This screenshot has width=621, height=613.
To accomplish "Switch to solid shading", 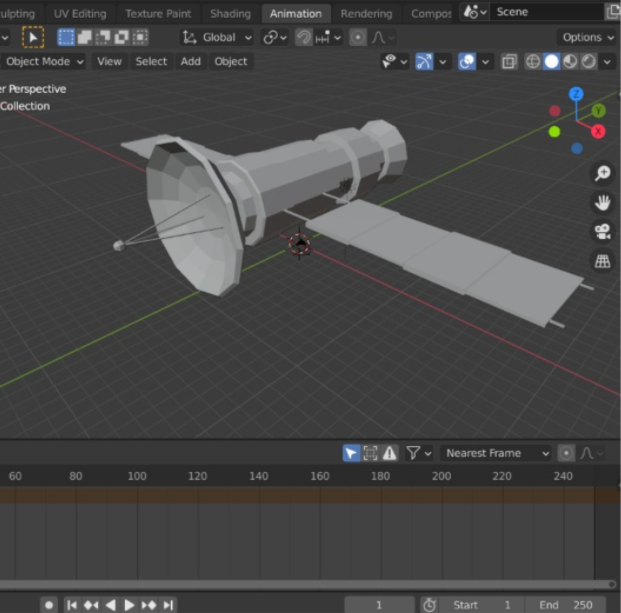I will [x=552, y=62].
